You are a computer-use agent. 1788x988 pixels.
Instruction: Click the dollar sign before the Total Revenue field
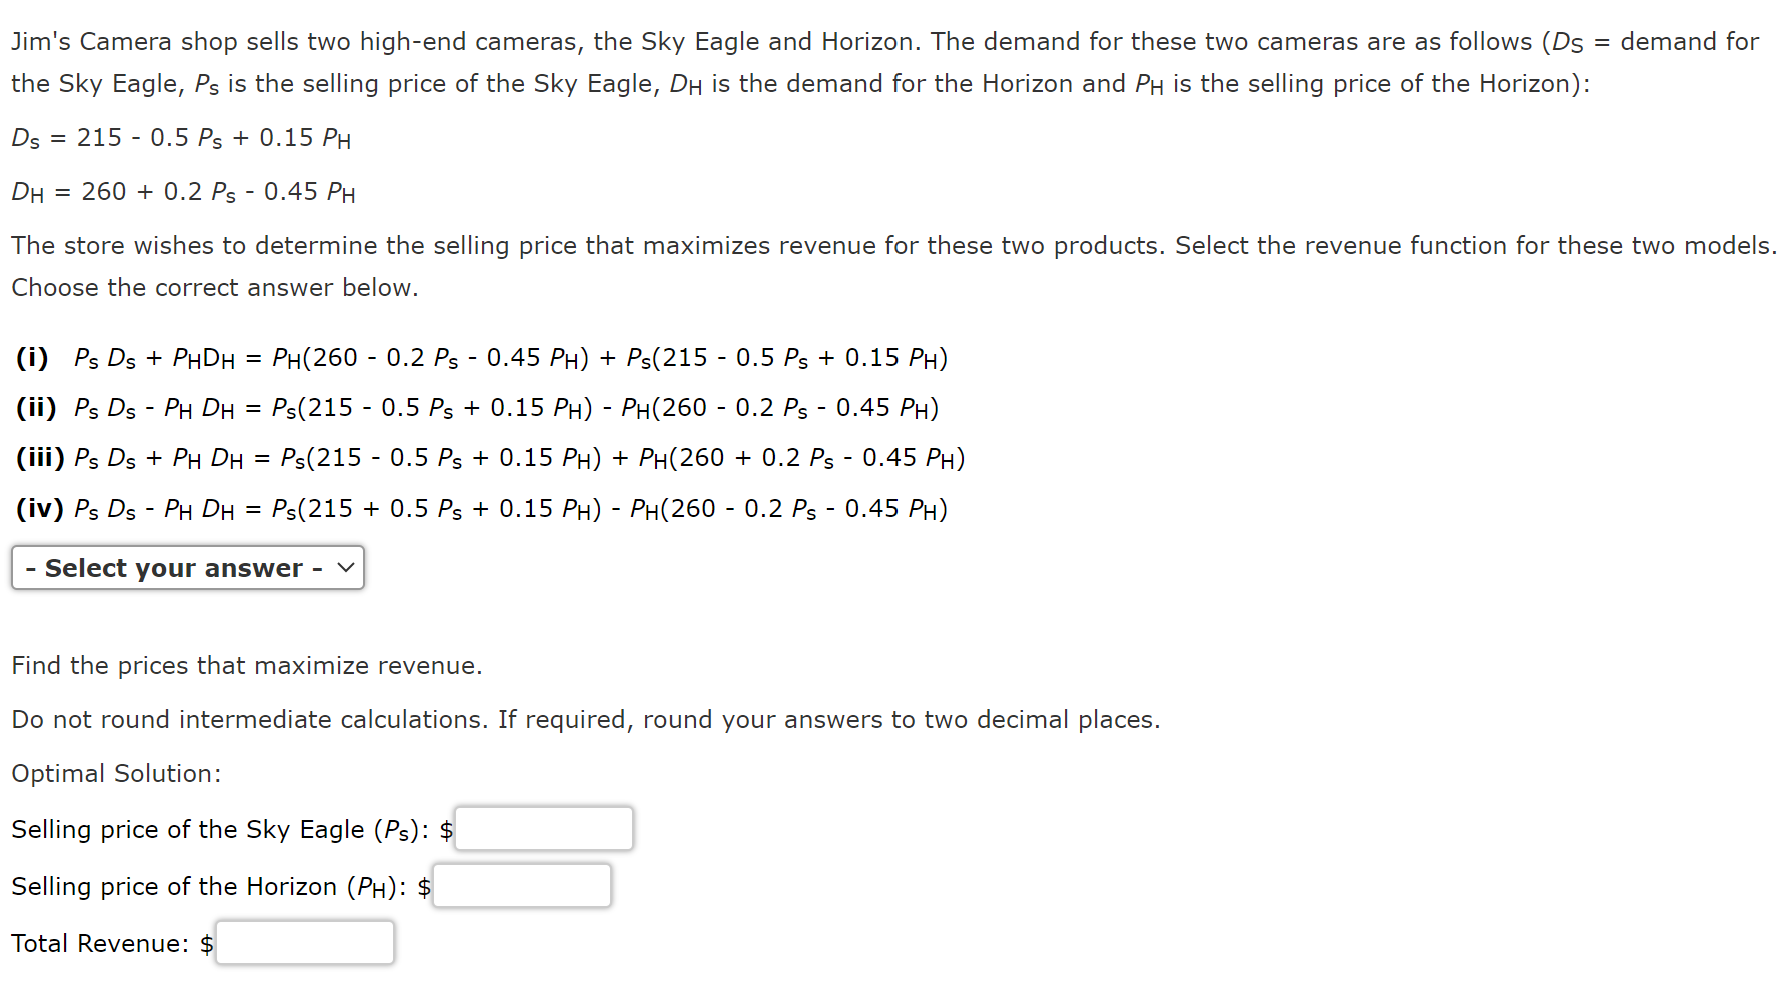click(206, 942)
